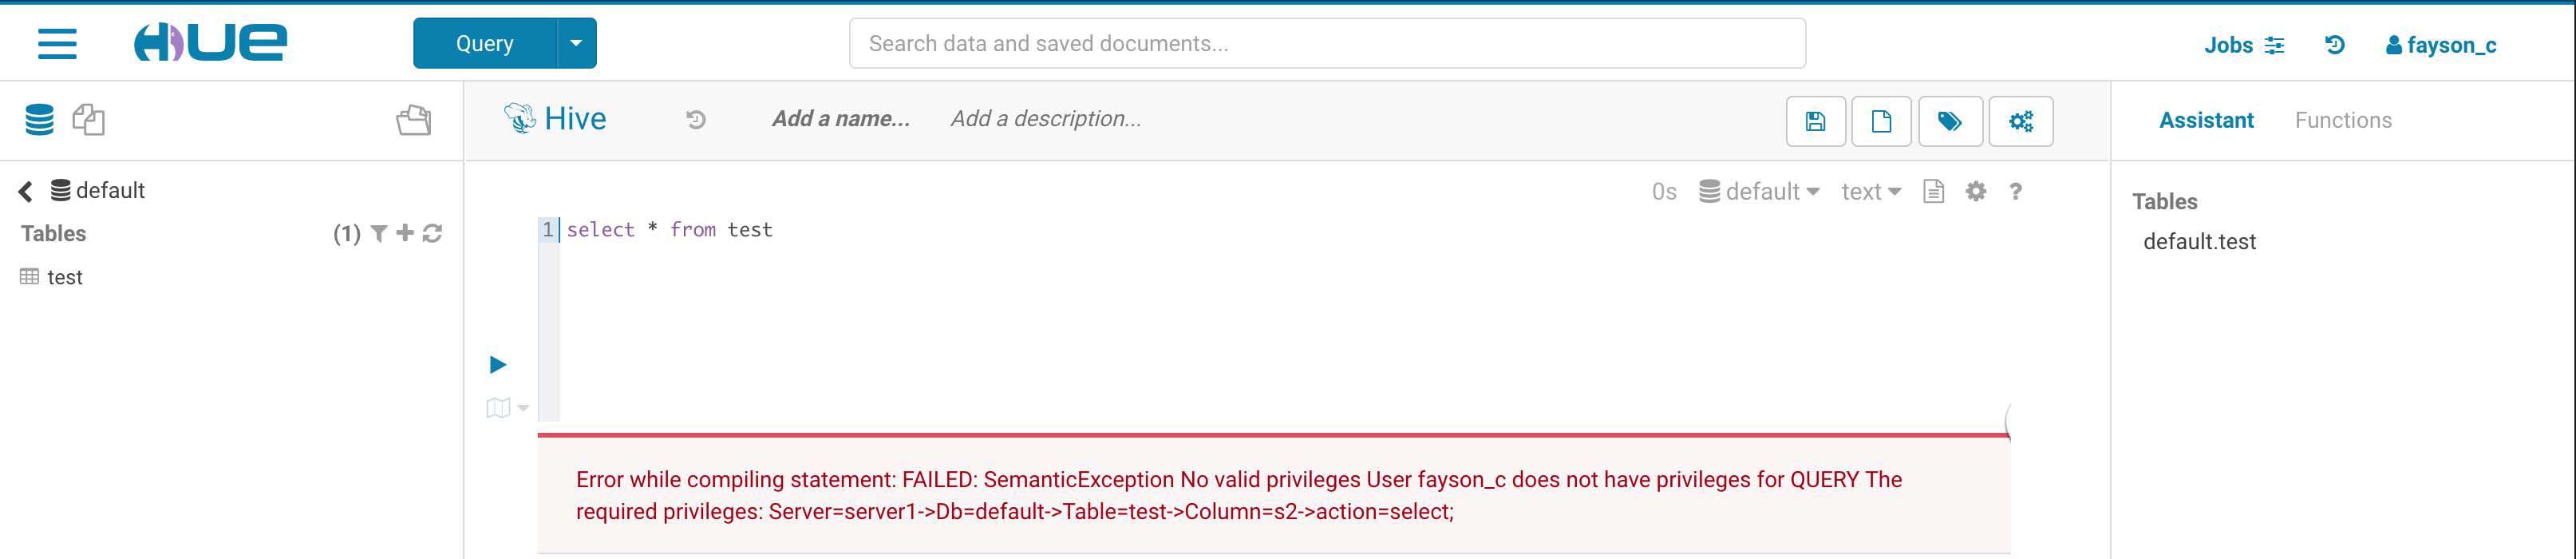The height and width of the screenshot is (559, 2576).
Task: Focus the search data and documents field
Action: pyautogui.click(x=1327, y=43)
